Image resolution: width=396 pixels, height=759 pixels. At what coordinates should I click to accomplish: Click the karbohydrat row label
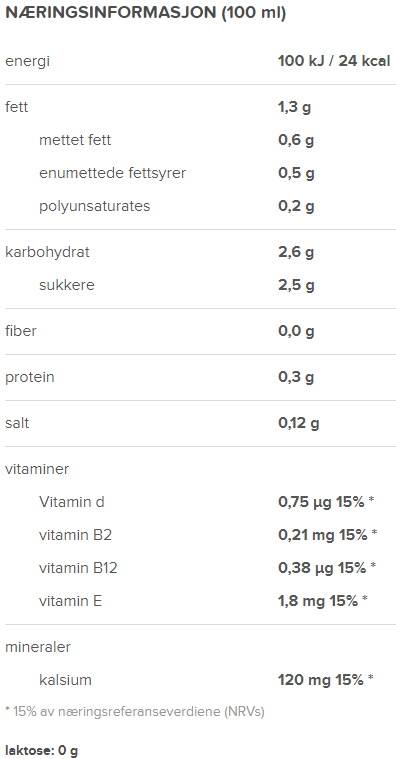(x=47, y=252)
